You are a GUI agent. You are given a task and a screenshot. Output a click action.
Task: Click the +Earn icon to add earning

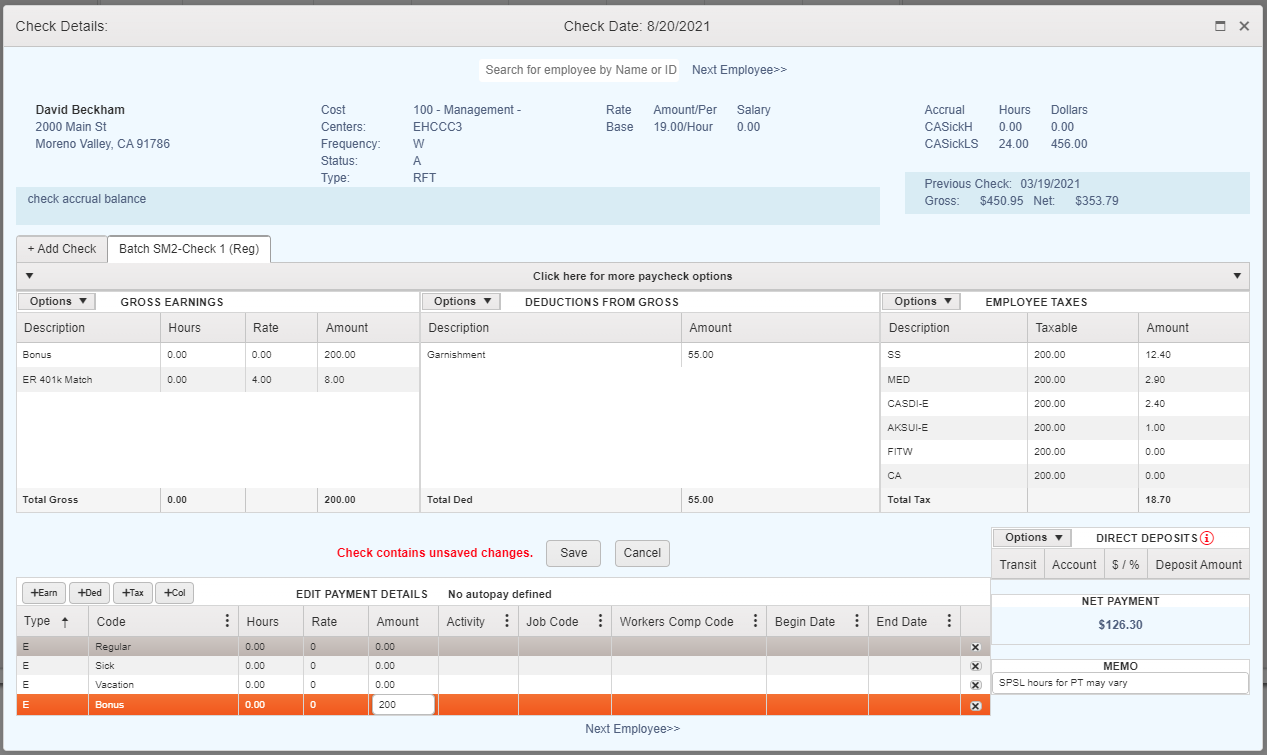[43, 592]
